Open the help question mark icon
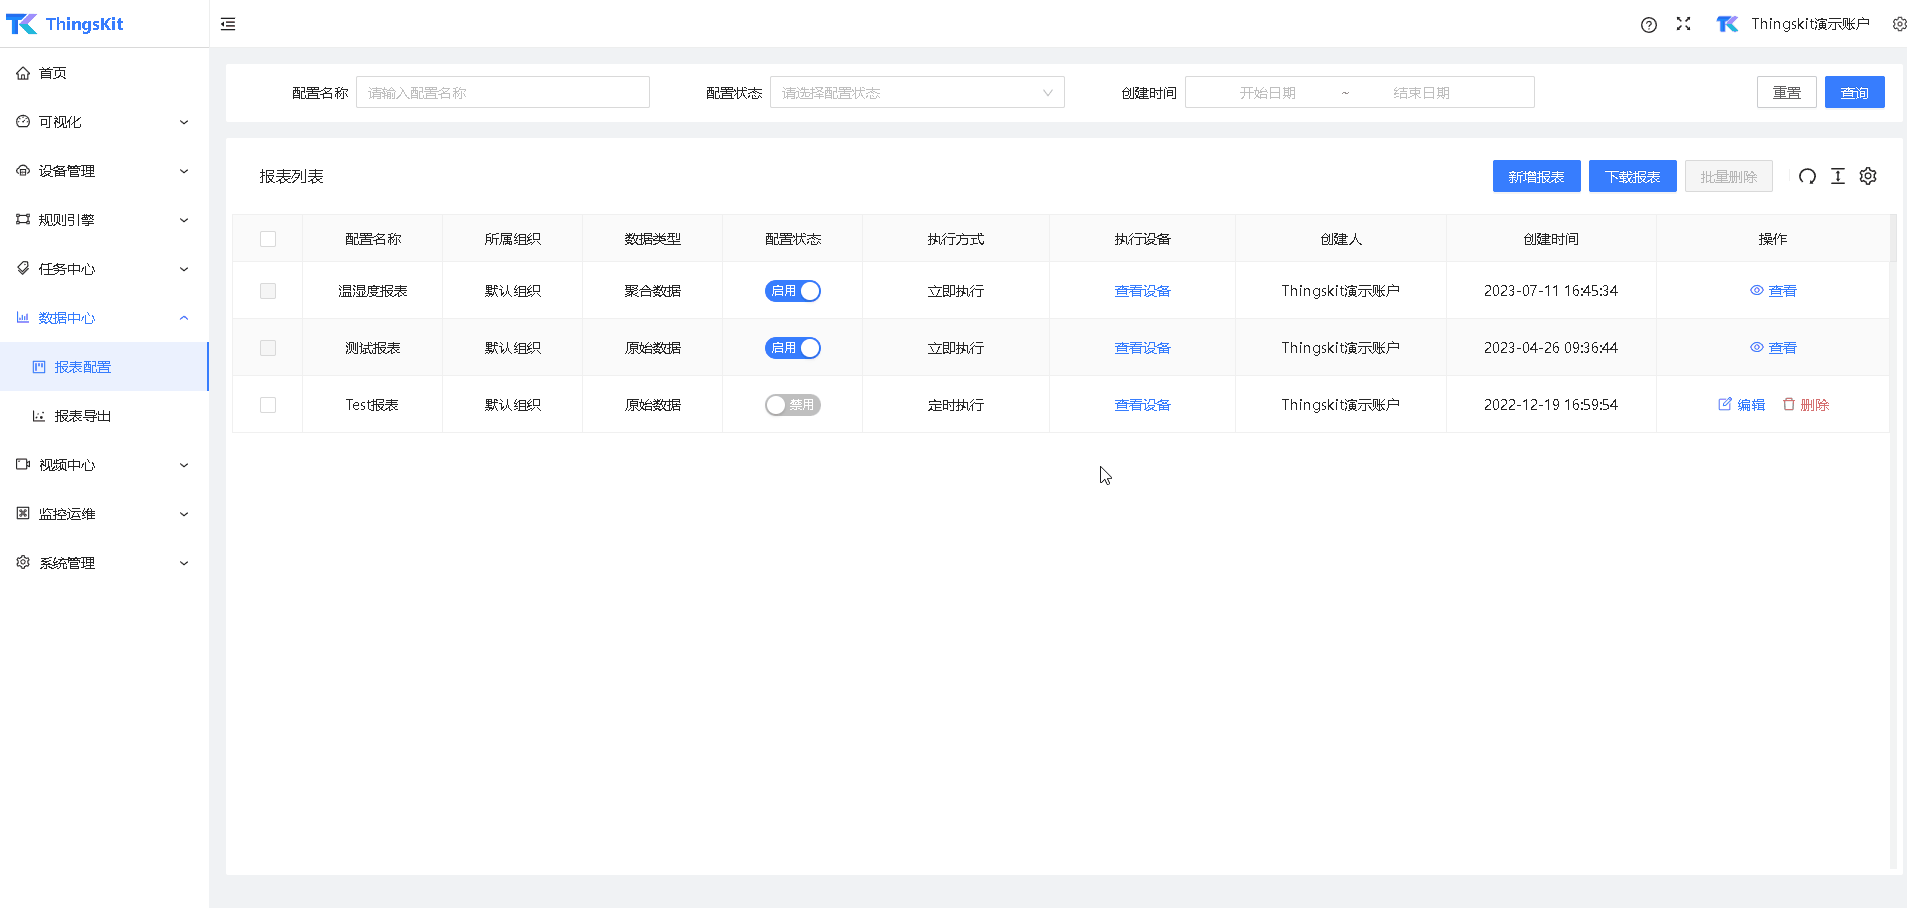This screenshot has height=908, width=1907. point(1648,25)
